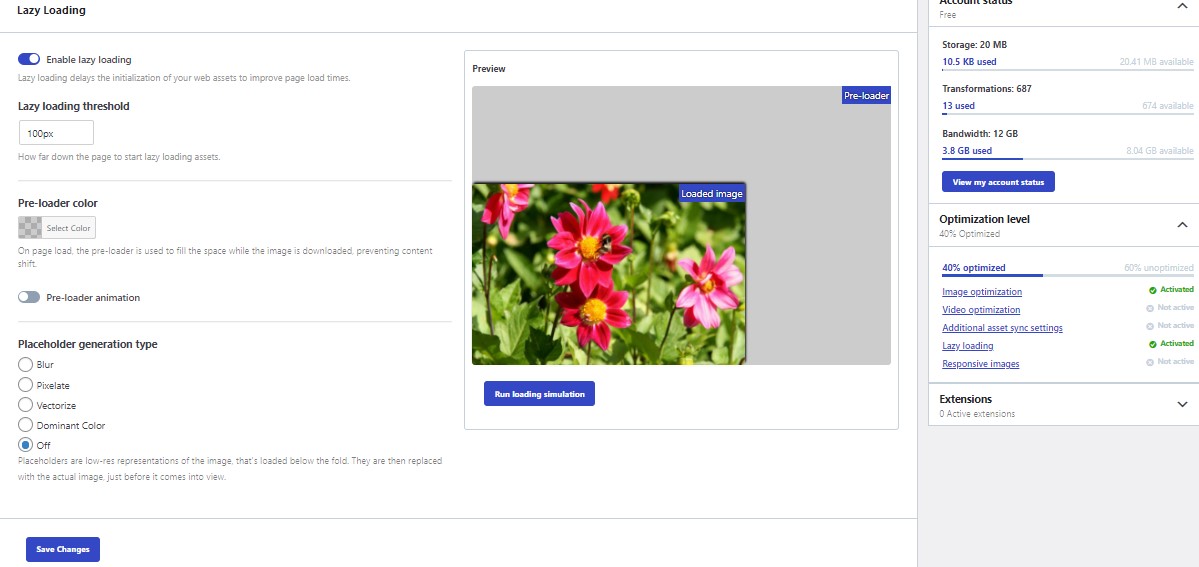1199x567 pixels.
Task: Click the Bandwidth: 12 GB label
Action: pyautogui.click(x=980, y=133)
